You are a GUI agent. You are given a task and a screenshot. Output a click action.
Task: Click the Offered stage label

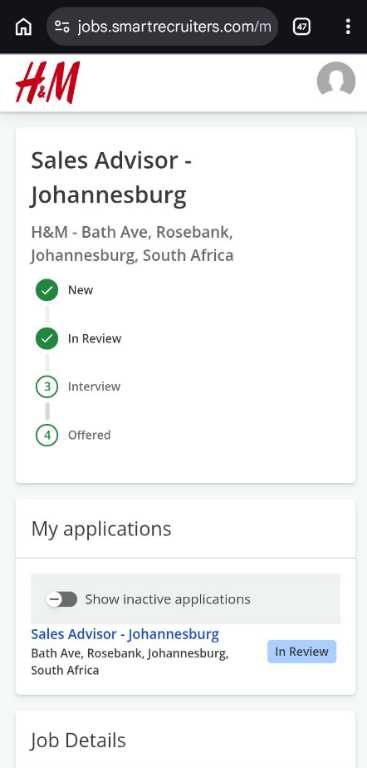point(89,435)
